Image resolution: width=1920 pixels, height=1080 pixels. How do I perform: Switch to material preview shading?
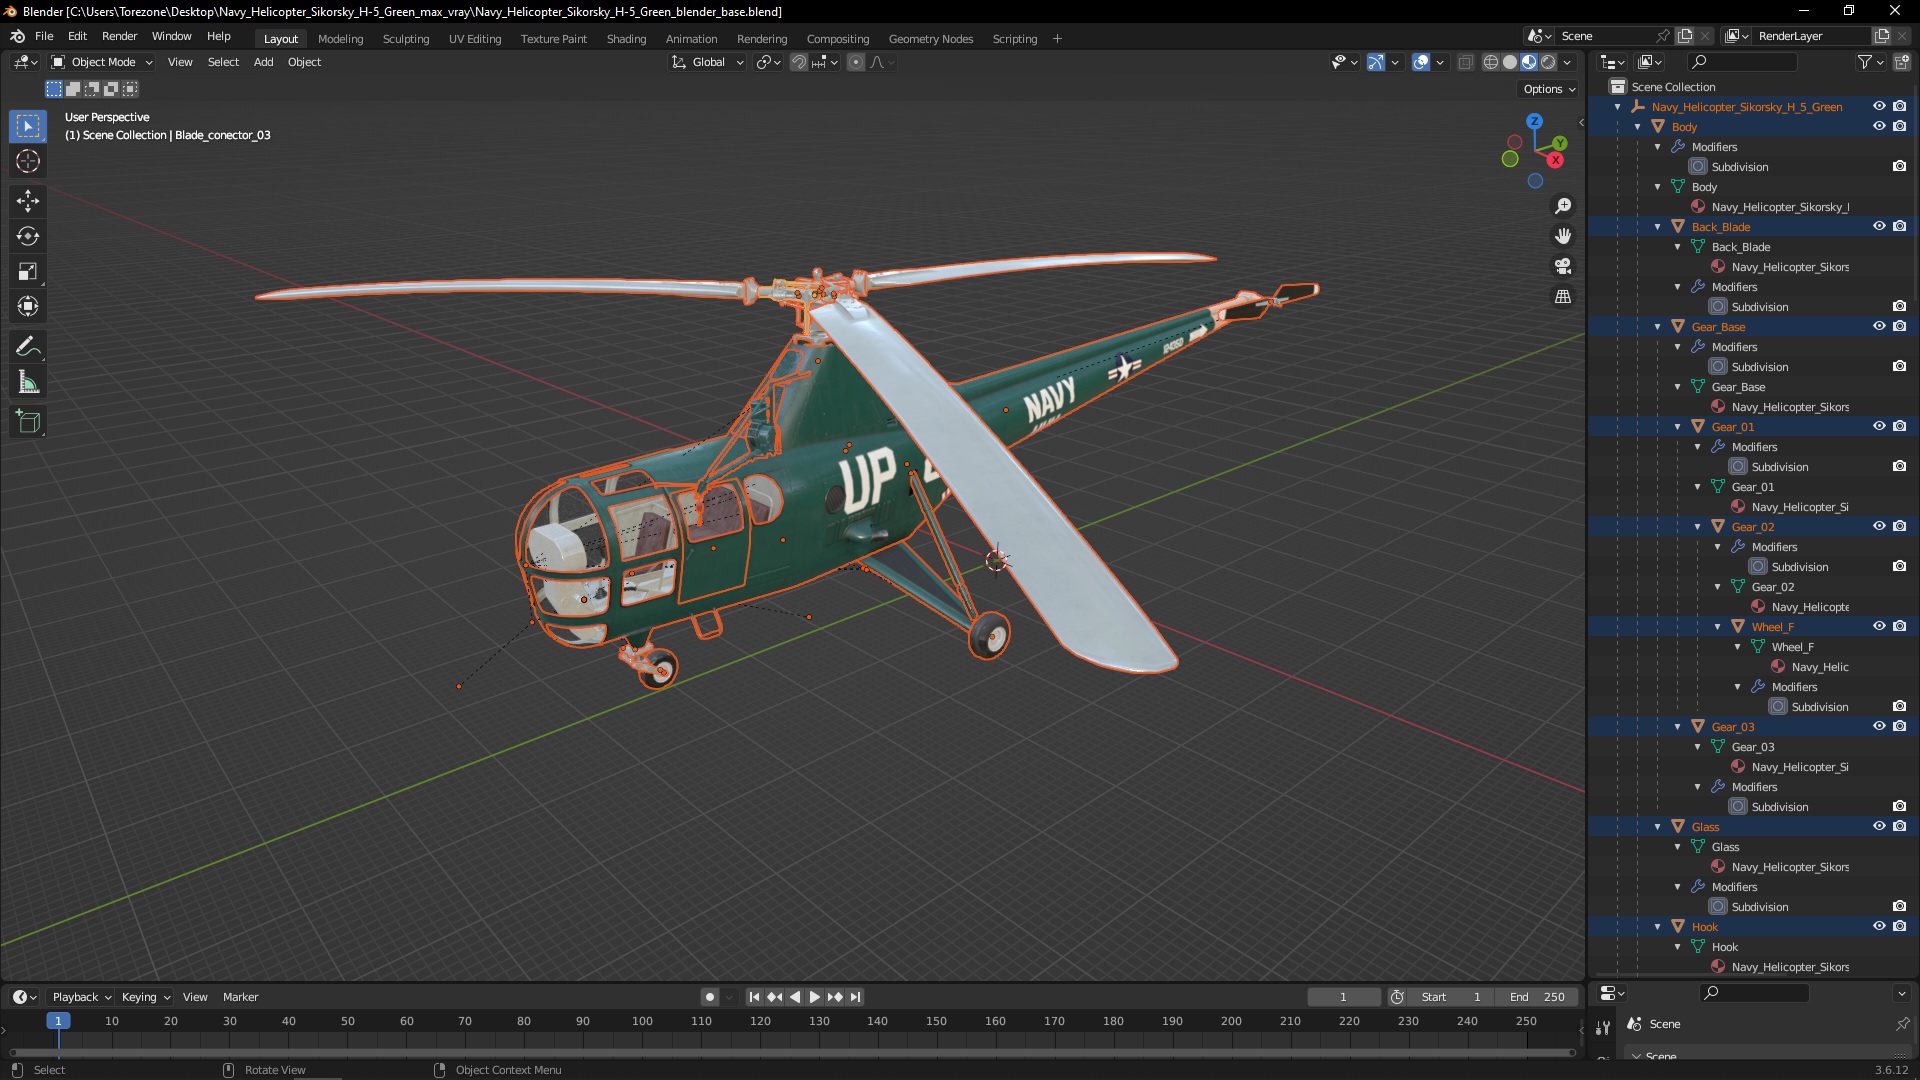[x=1529, y=62]
